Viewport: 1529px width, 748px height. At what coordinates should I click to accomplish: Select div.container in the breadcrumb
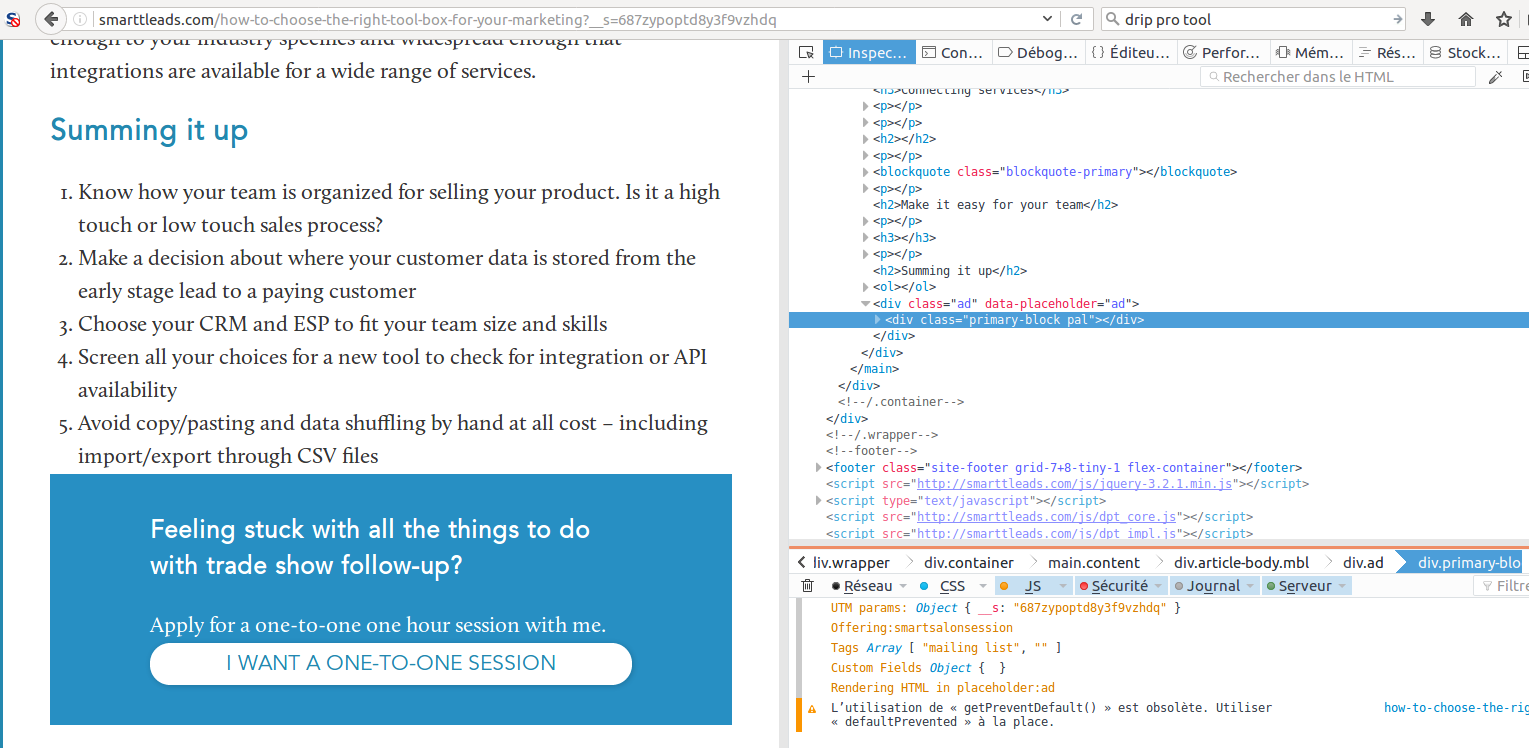coord(969,563)
